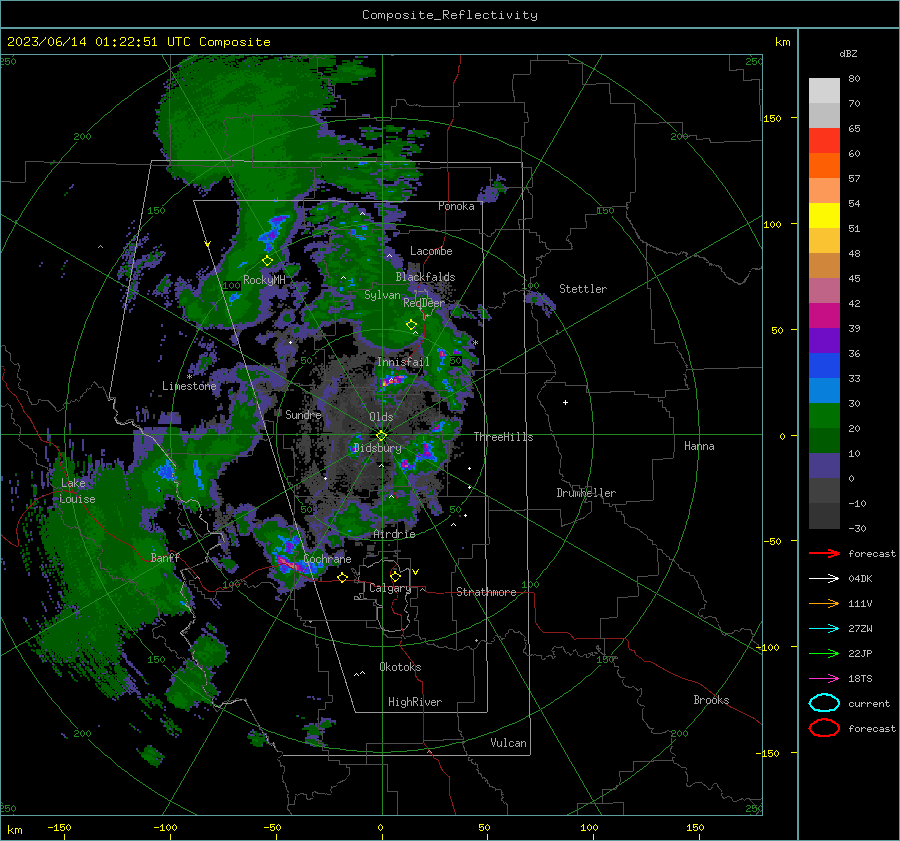Click the Strathmore map label
Viewport: 900px width, 841px height.
[x=486, y=592]
